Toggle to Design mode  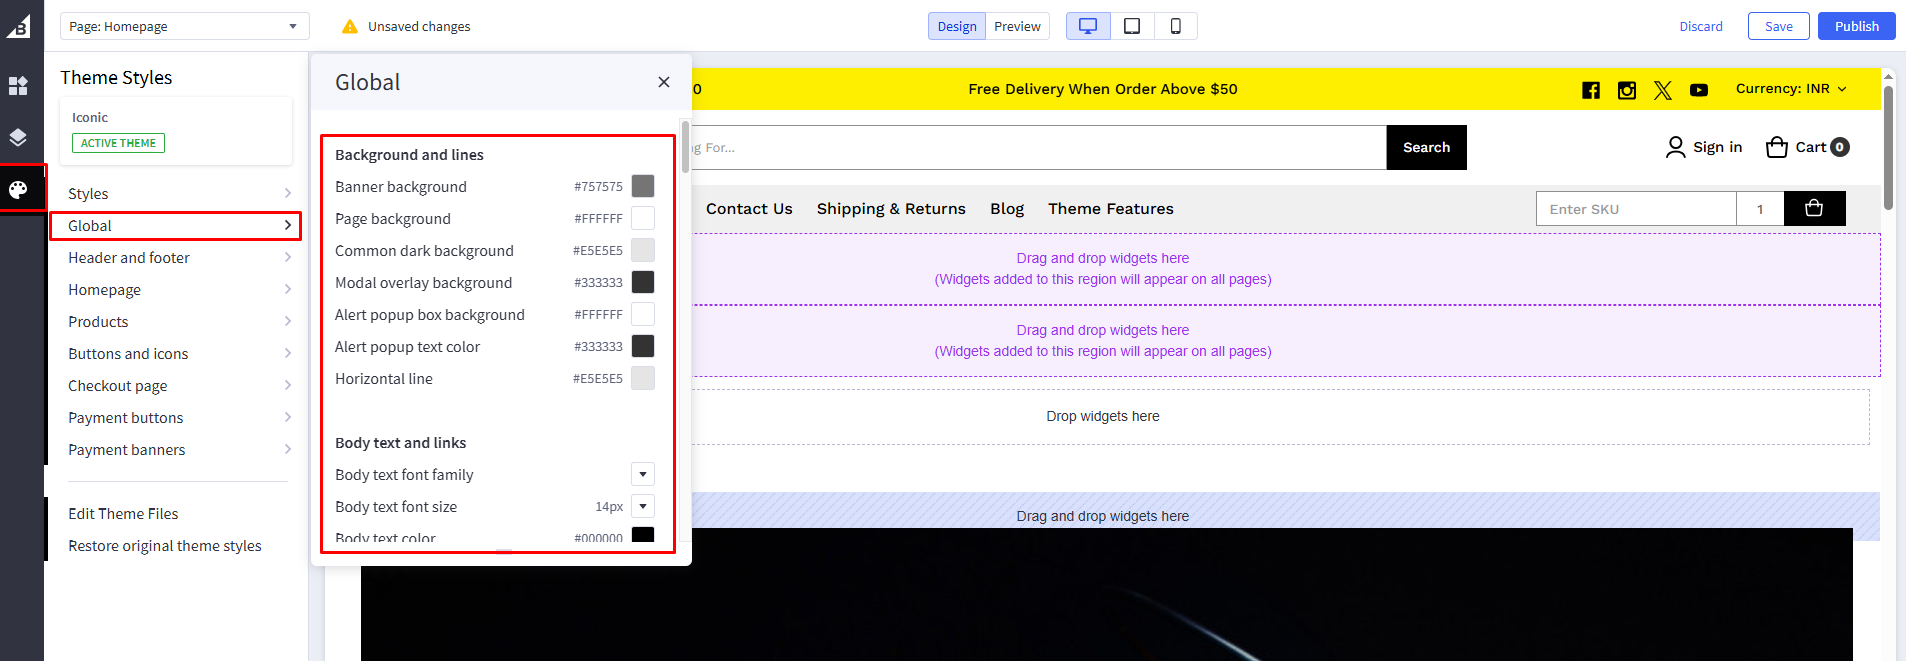click(x=957, y=26)
